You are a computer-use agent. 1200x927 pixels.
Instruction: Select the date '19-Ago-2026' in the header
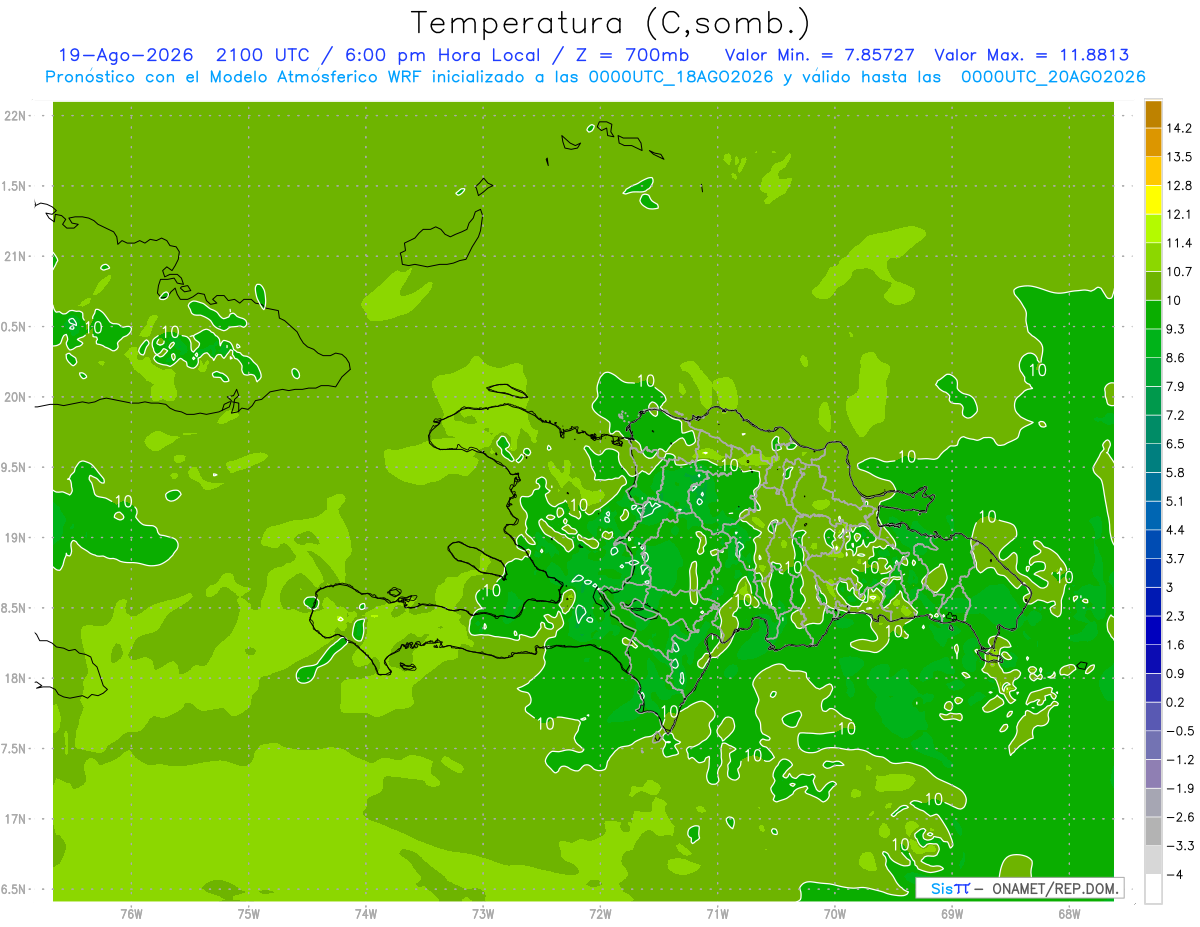coord(126,55)
